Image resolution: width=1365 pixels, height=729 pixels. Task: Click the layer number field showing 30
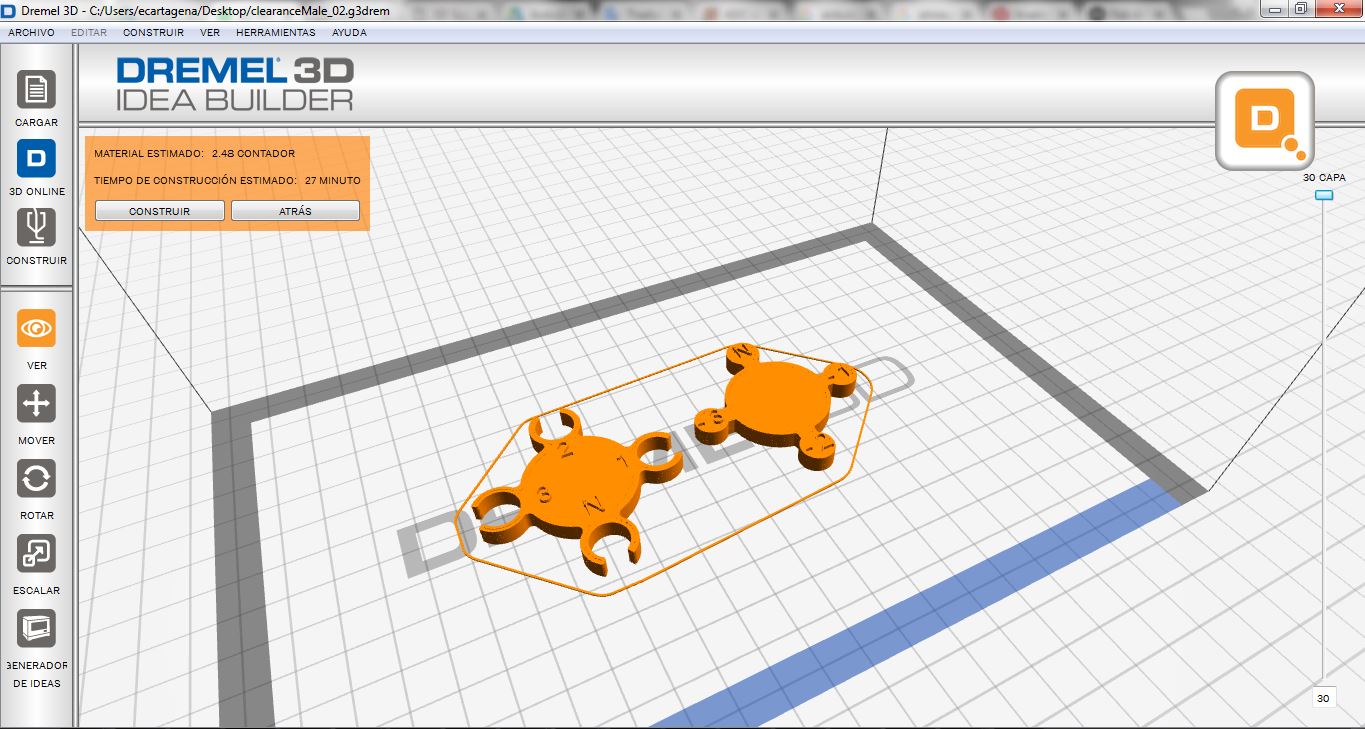[x=1324, y=698]
